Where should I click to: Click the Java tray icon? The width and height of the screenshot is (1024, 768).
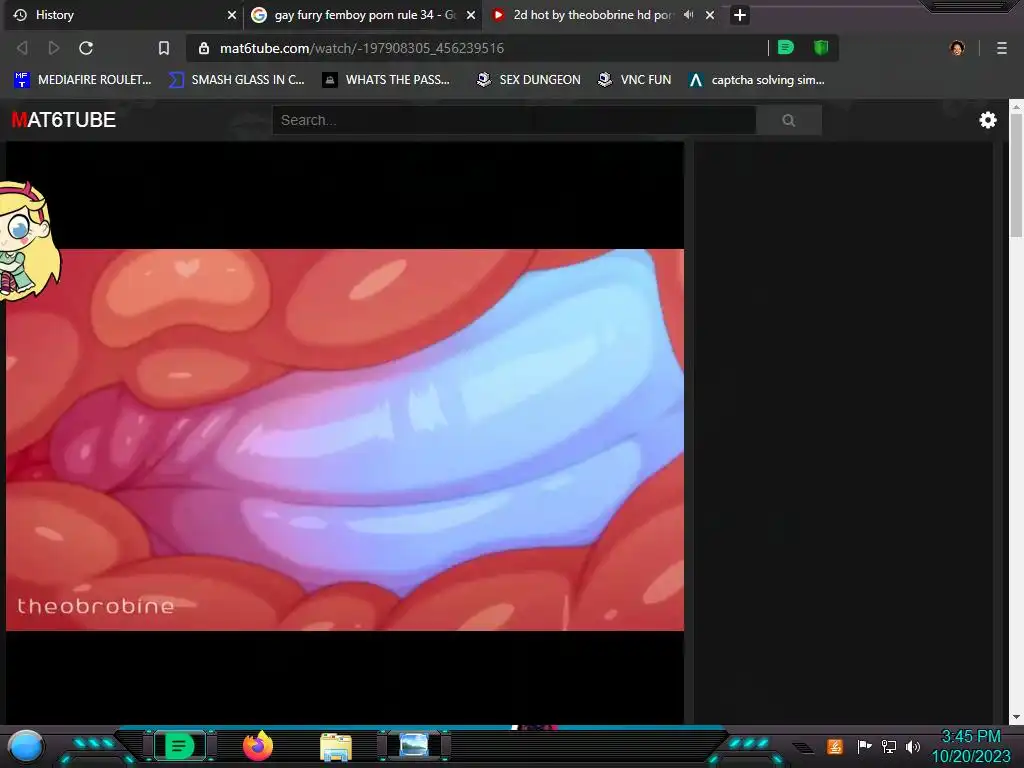coord(835,746)
